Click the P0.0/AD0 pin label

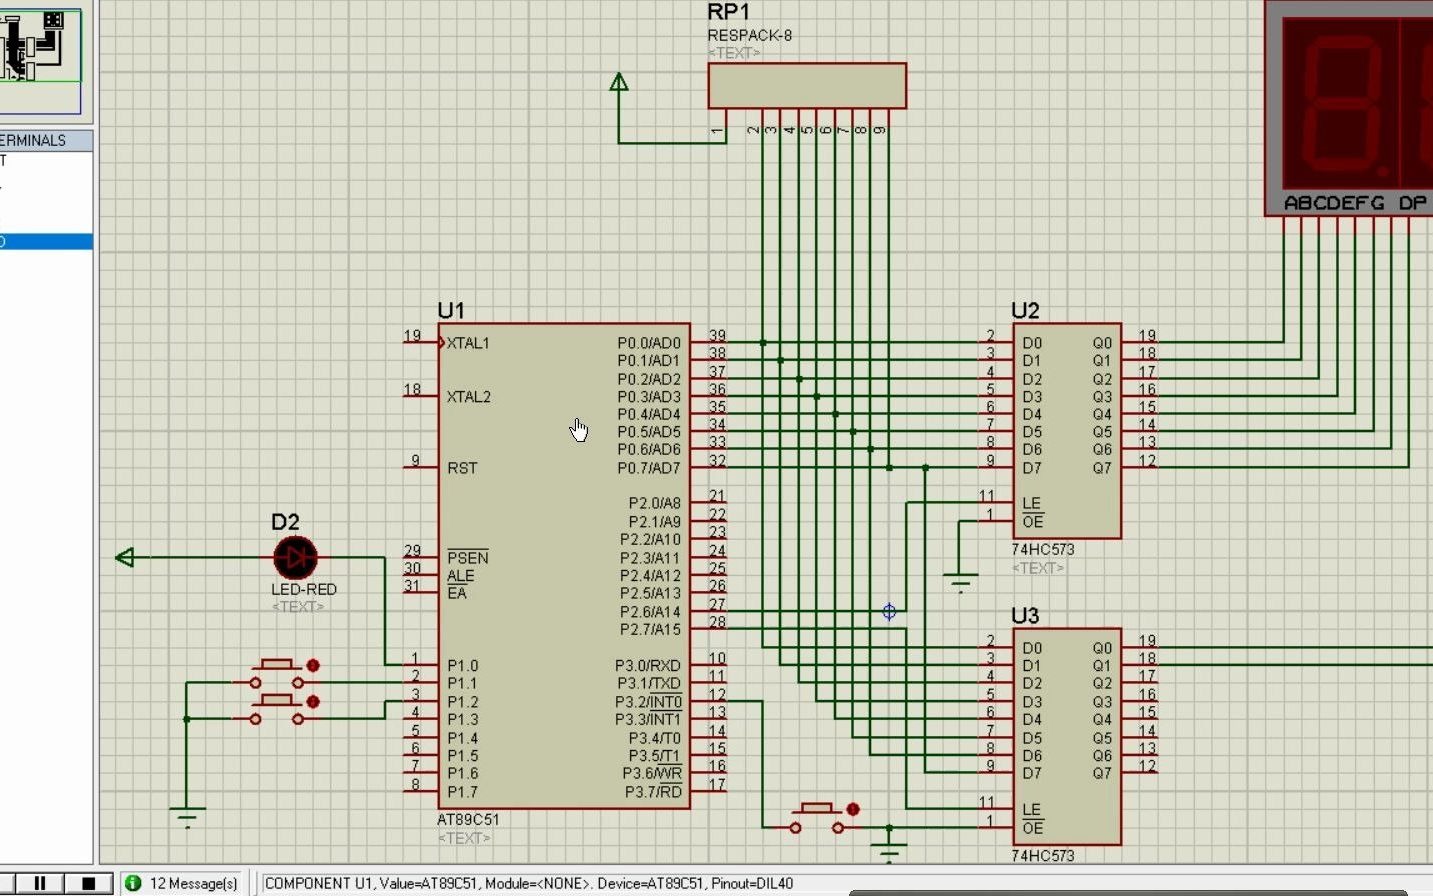click(649, 343)
